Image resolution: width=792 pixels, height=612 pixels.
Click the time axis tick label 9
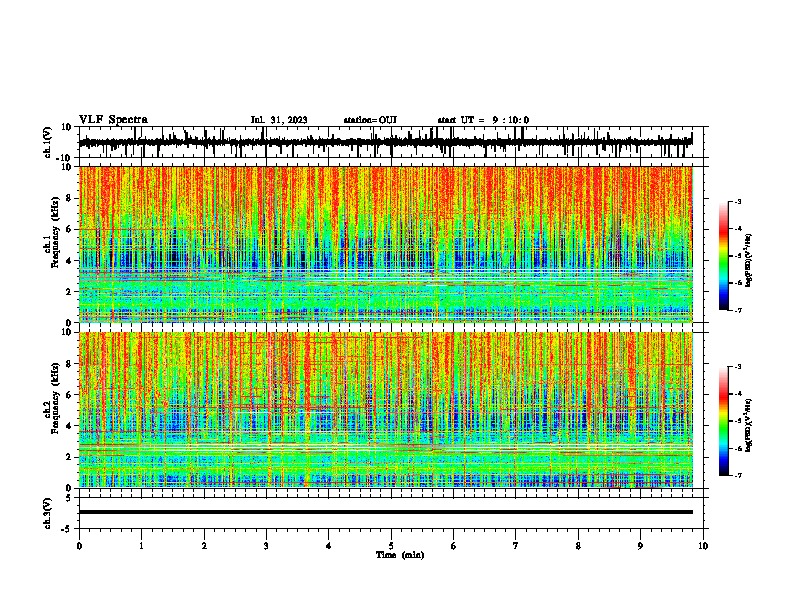click(x=640, y=546)
